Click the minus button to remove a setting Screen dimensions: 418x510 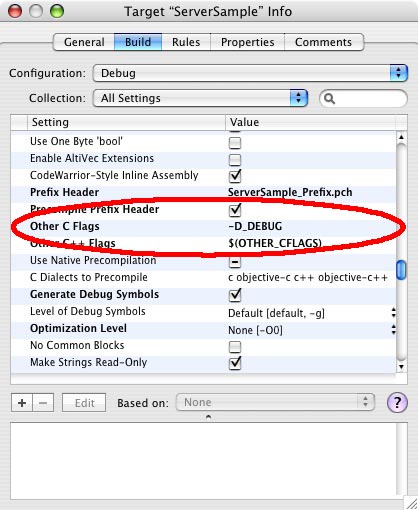tap(43, 403)
